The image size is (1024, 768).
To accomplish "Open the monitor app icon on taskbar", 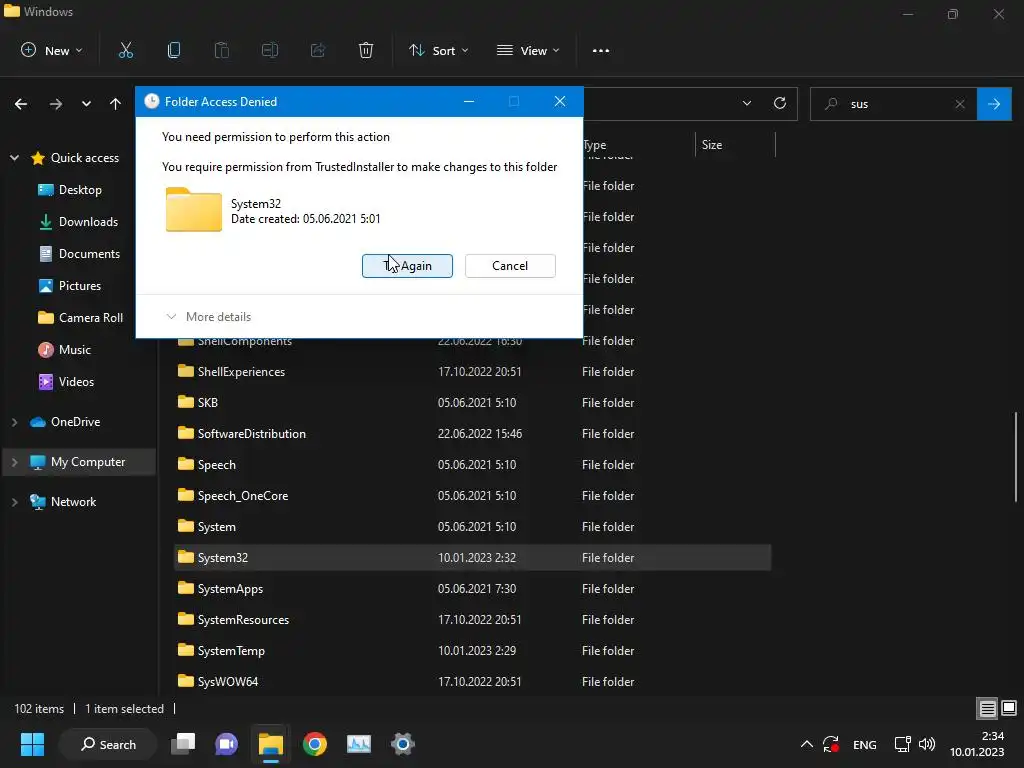I will (x=359, y=744).
